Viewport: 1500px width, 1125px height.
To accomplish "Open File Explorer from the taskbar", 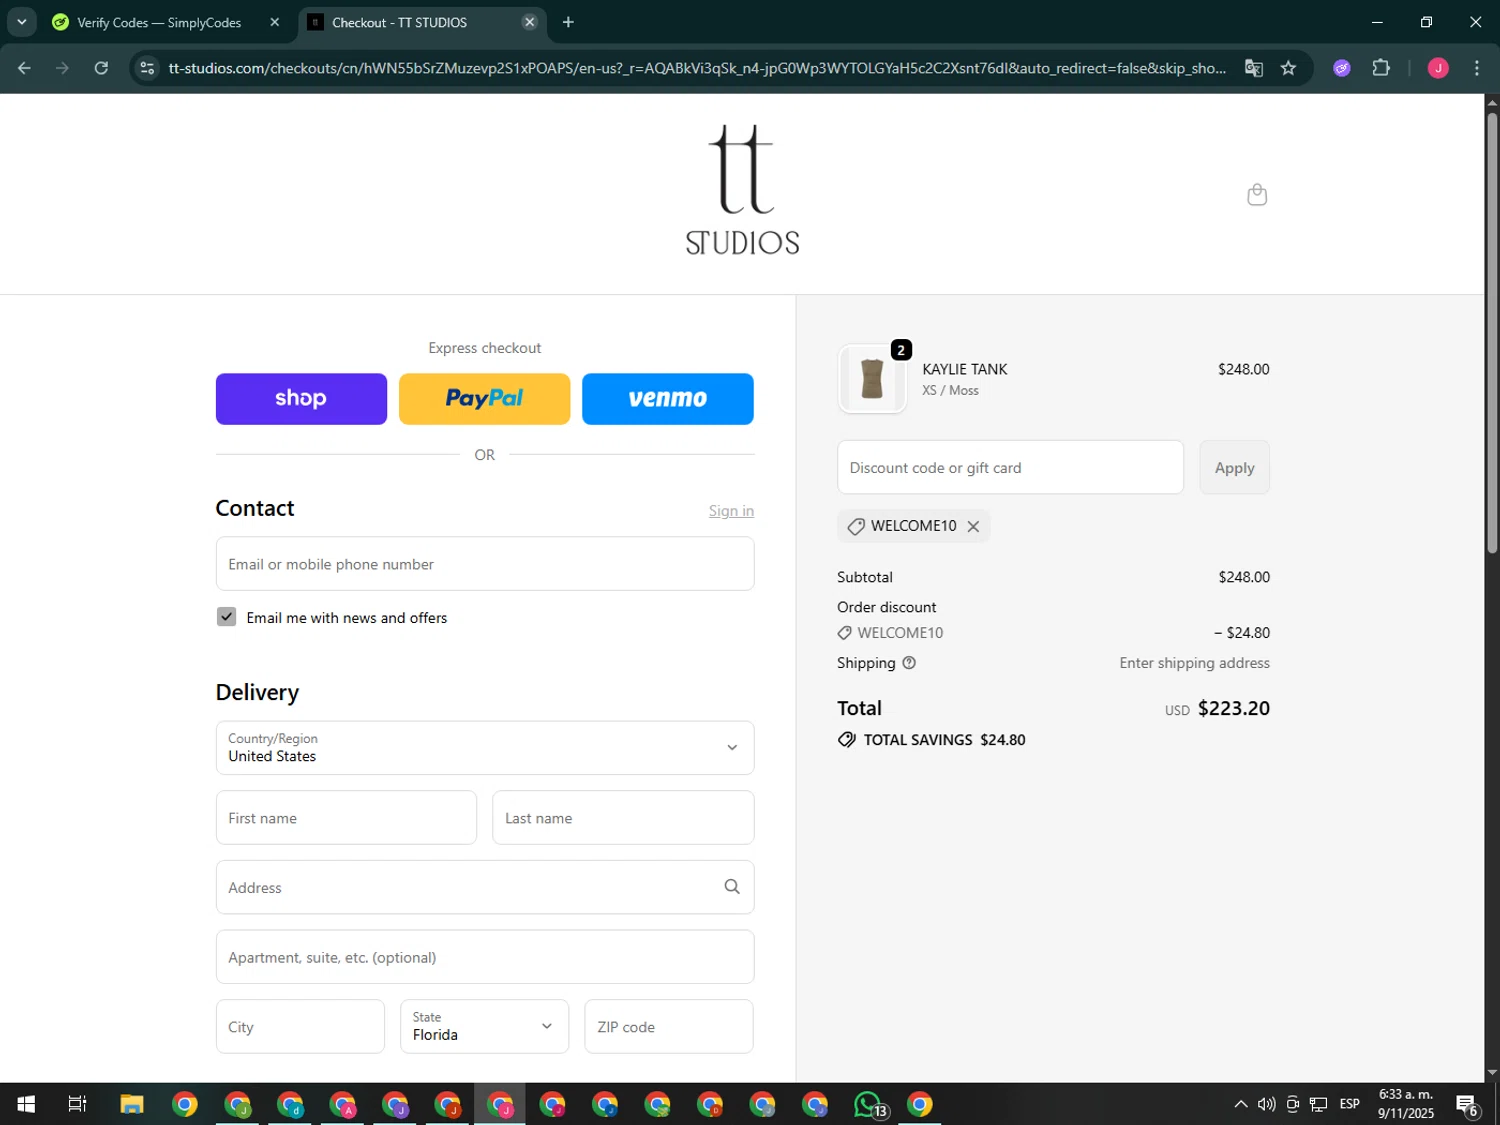I will point(132,1104).
